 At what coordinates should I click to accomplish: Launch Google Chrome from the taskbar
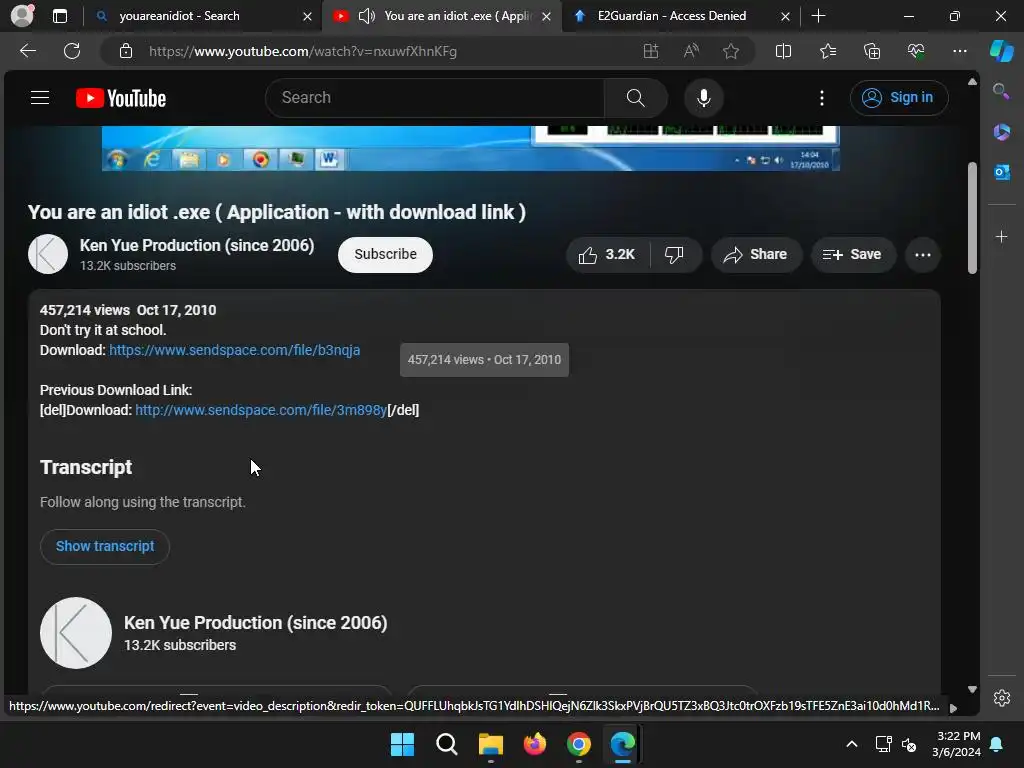click(x=579, y=744)
